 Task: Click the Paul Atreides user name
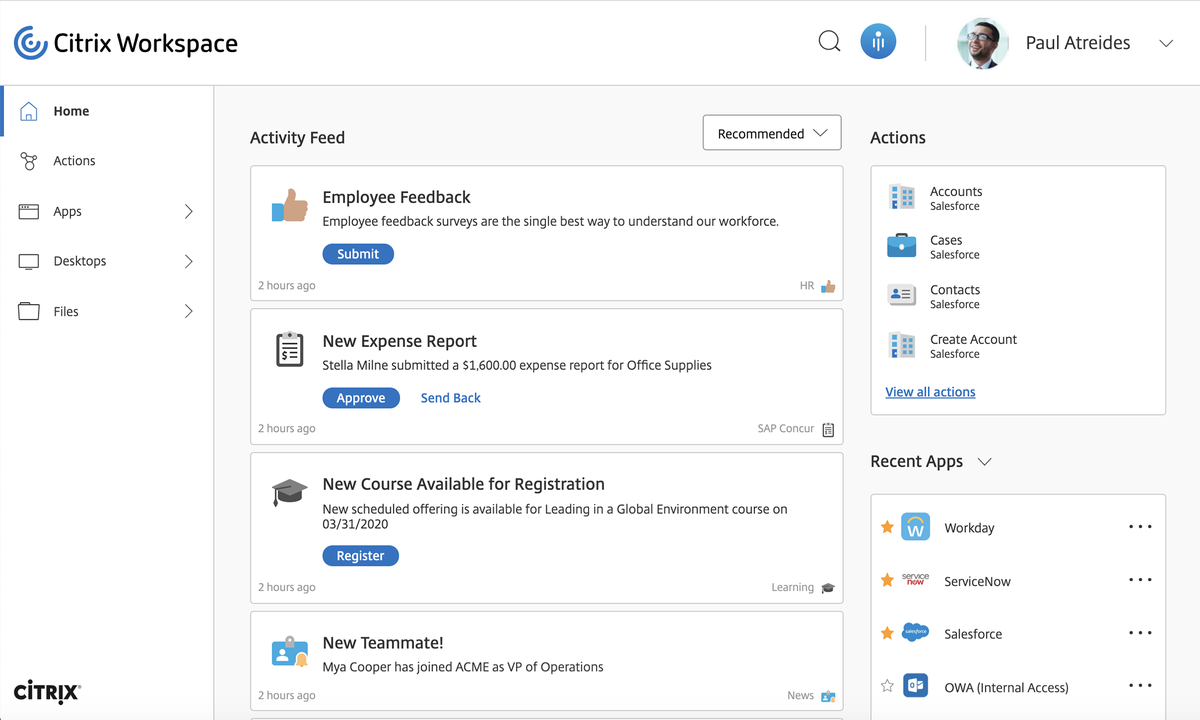1078,43
